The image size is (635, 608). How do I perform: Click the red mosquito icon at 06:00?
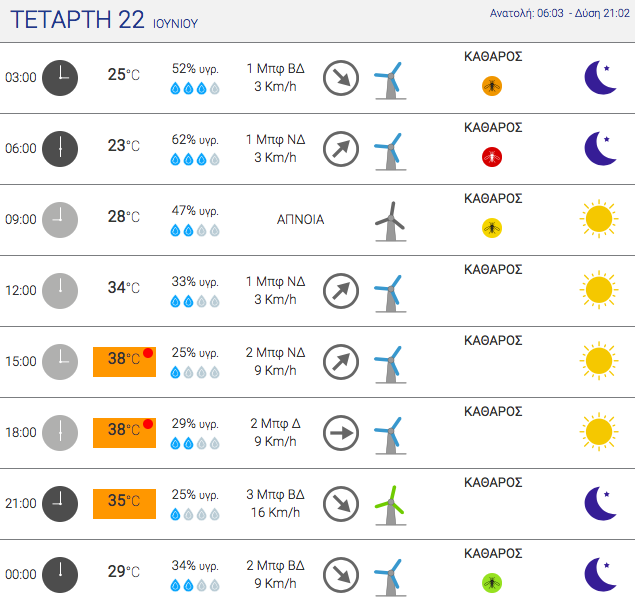[x=492, y=157]
